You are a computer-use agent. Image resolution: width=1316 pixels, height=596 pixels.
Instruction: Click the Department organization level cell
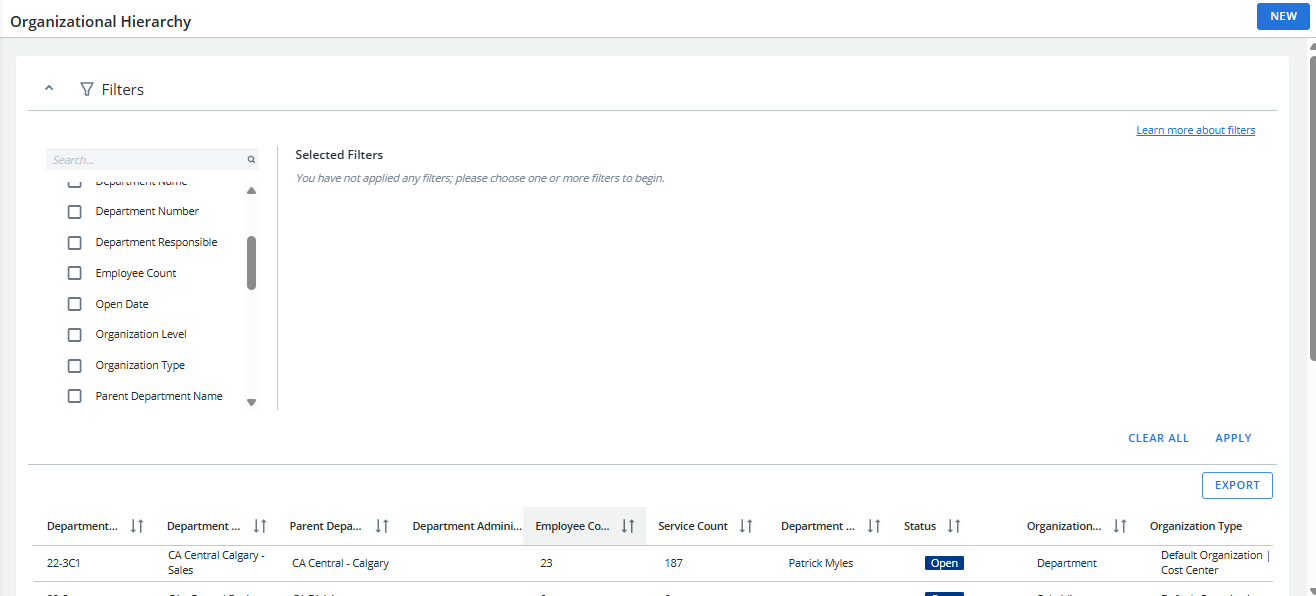pos(1066,563)
